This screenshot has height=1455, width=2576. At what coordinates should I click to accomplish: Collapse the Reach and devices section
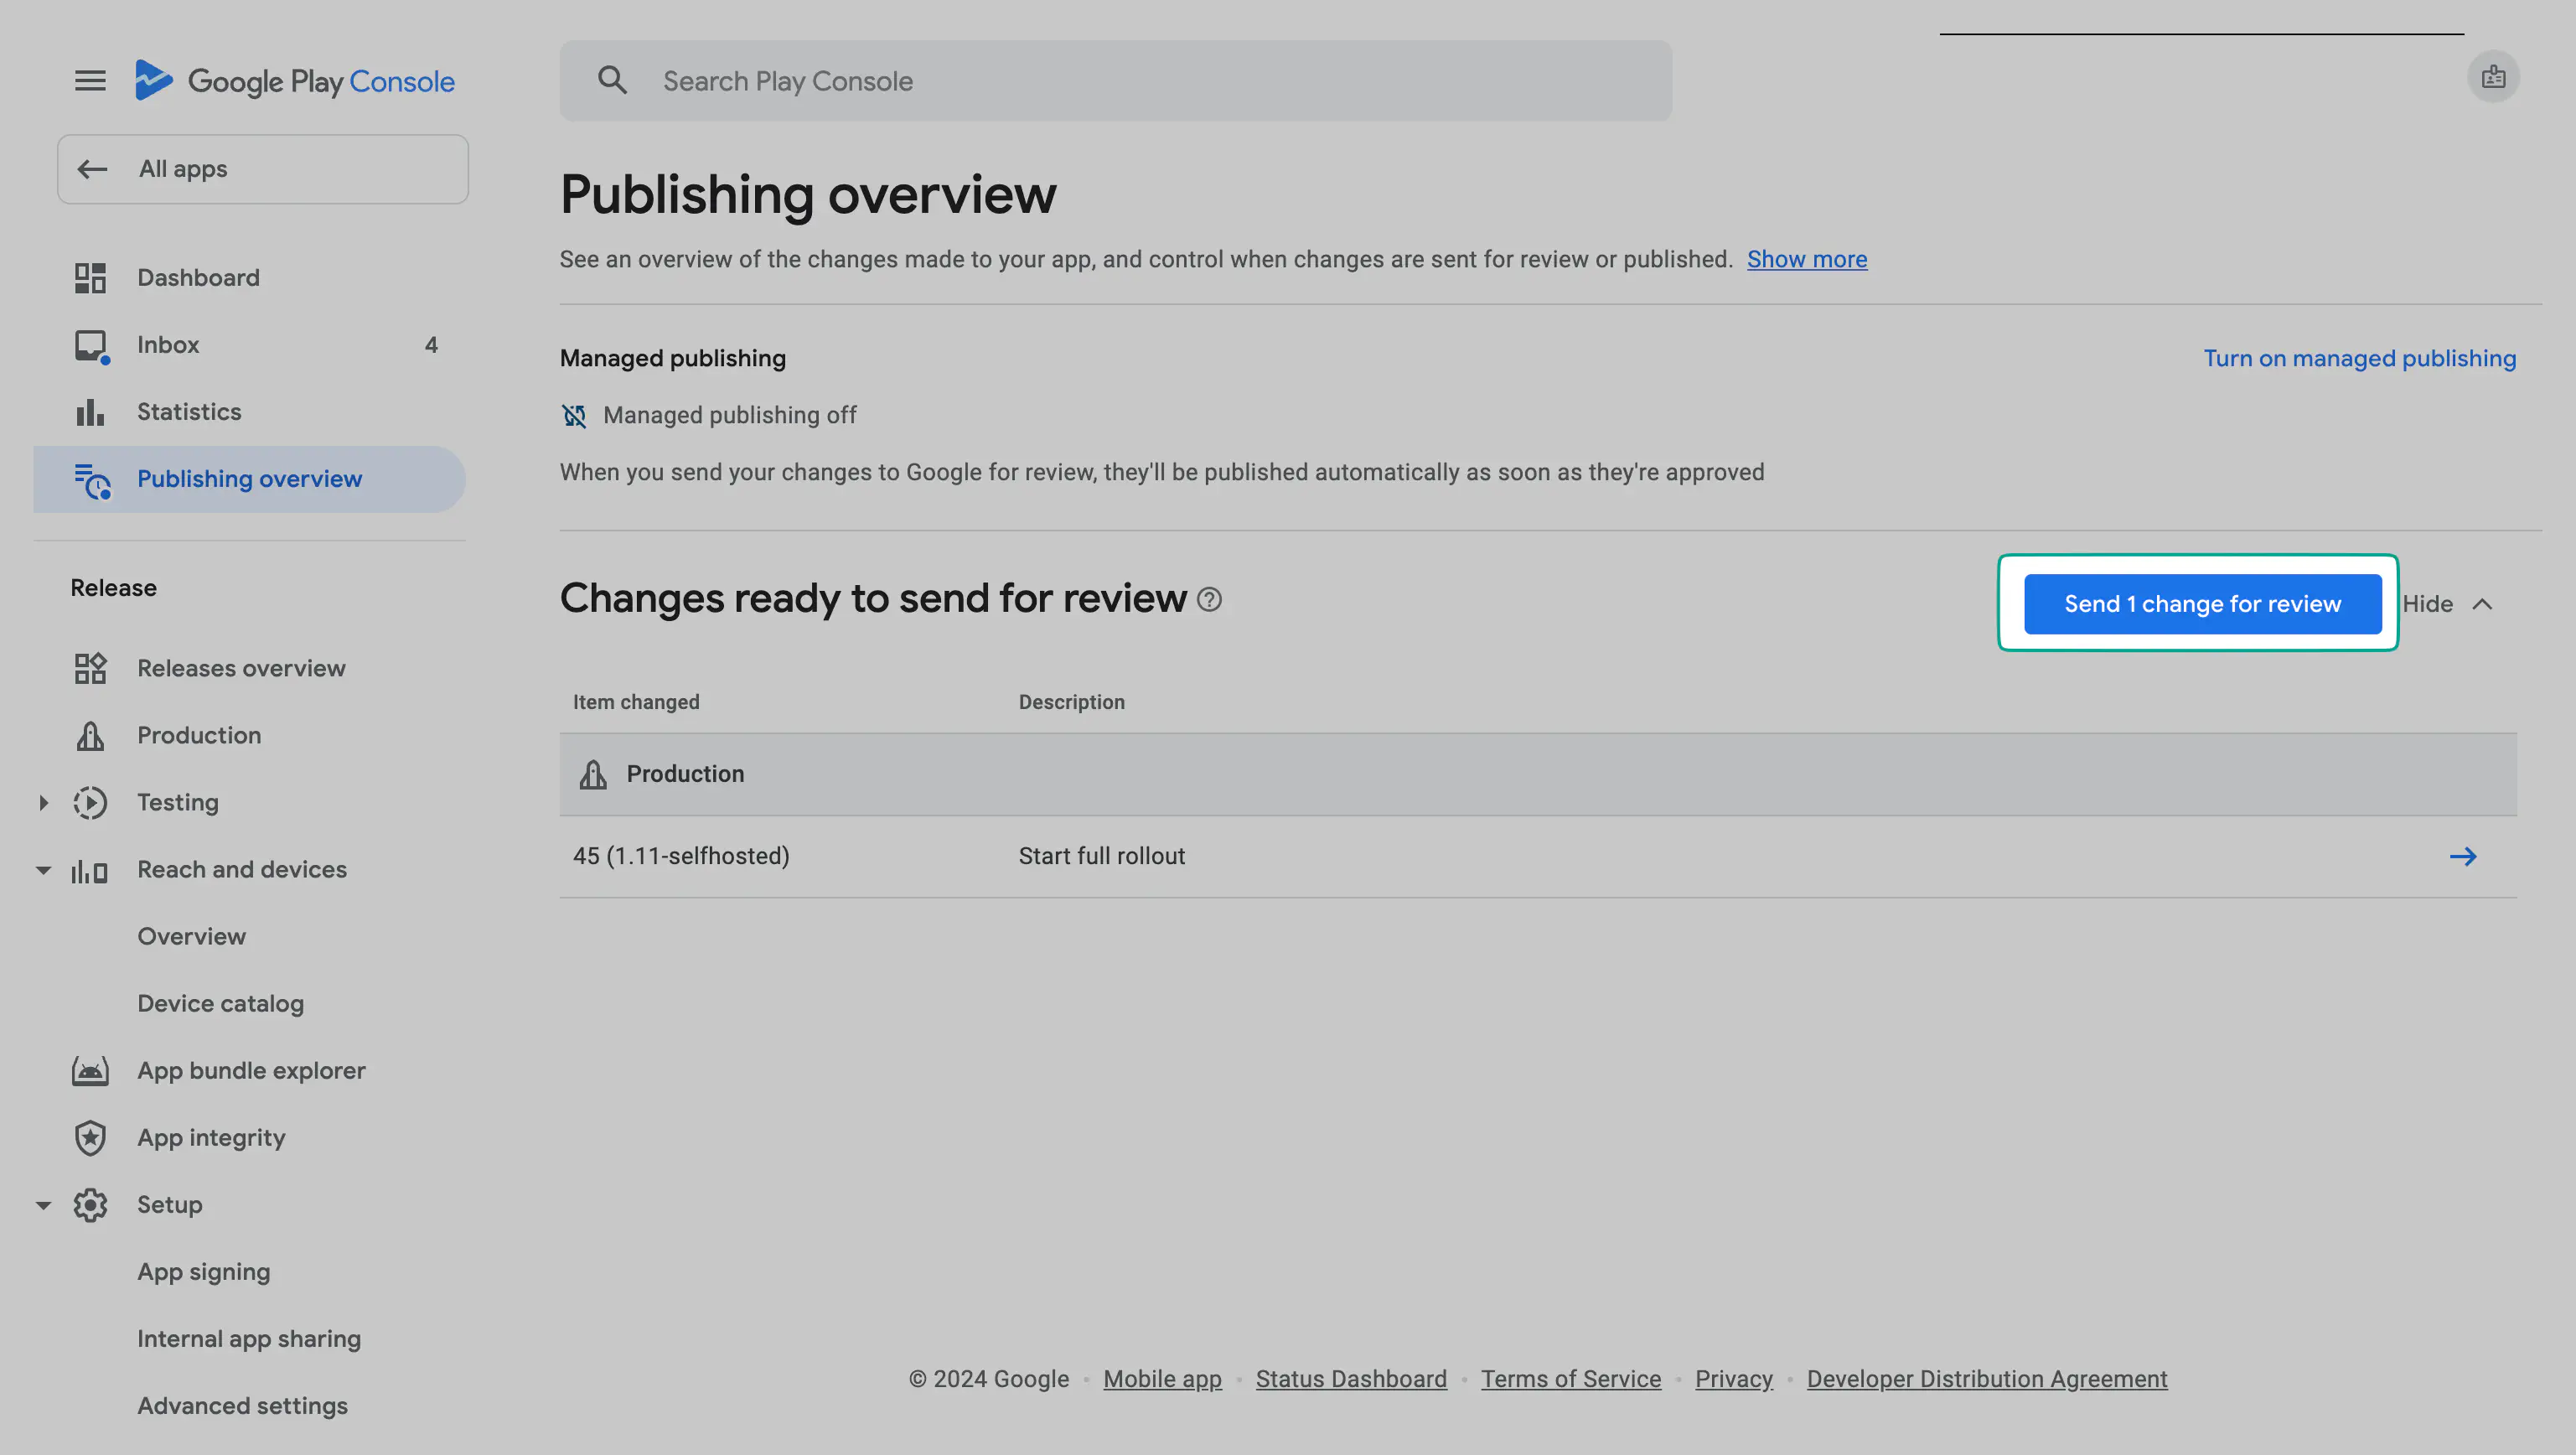click(x=43, y=870)
